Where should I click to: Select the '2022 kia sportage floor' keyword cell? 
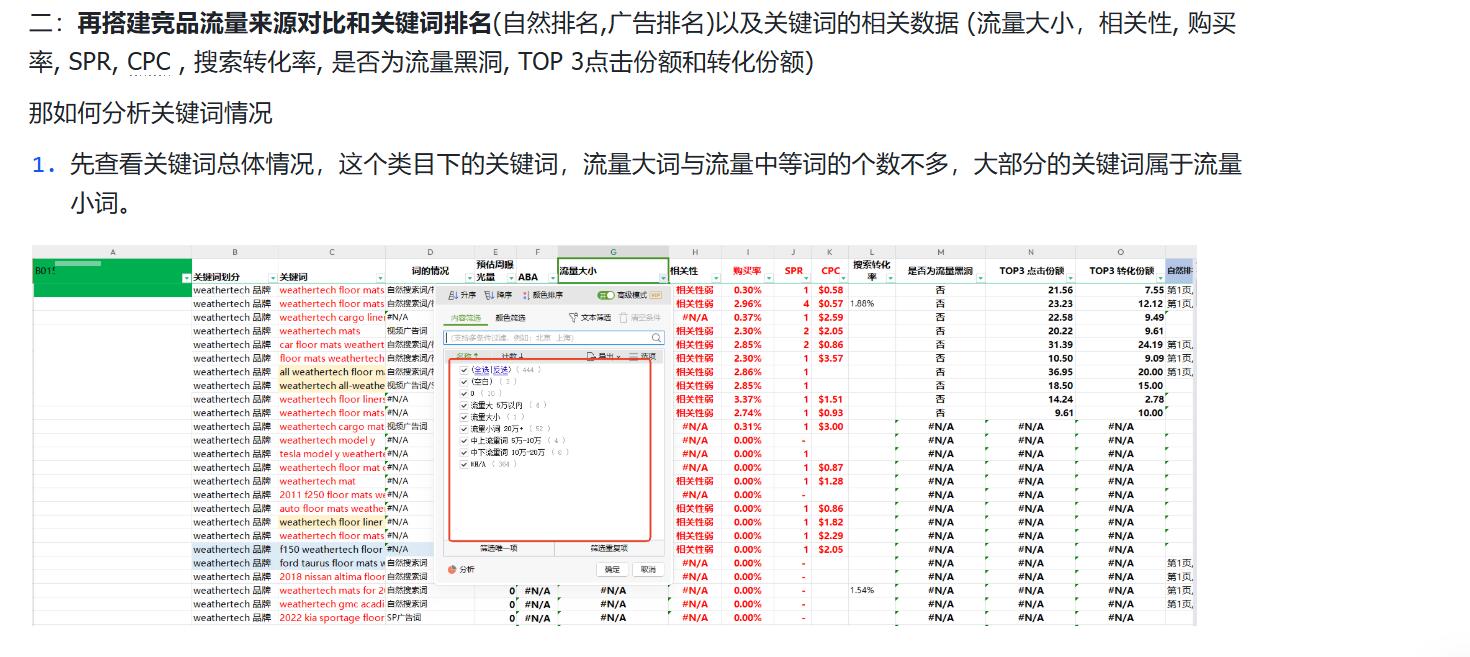point(332,618)
